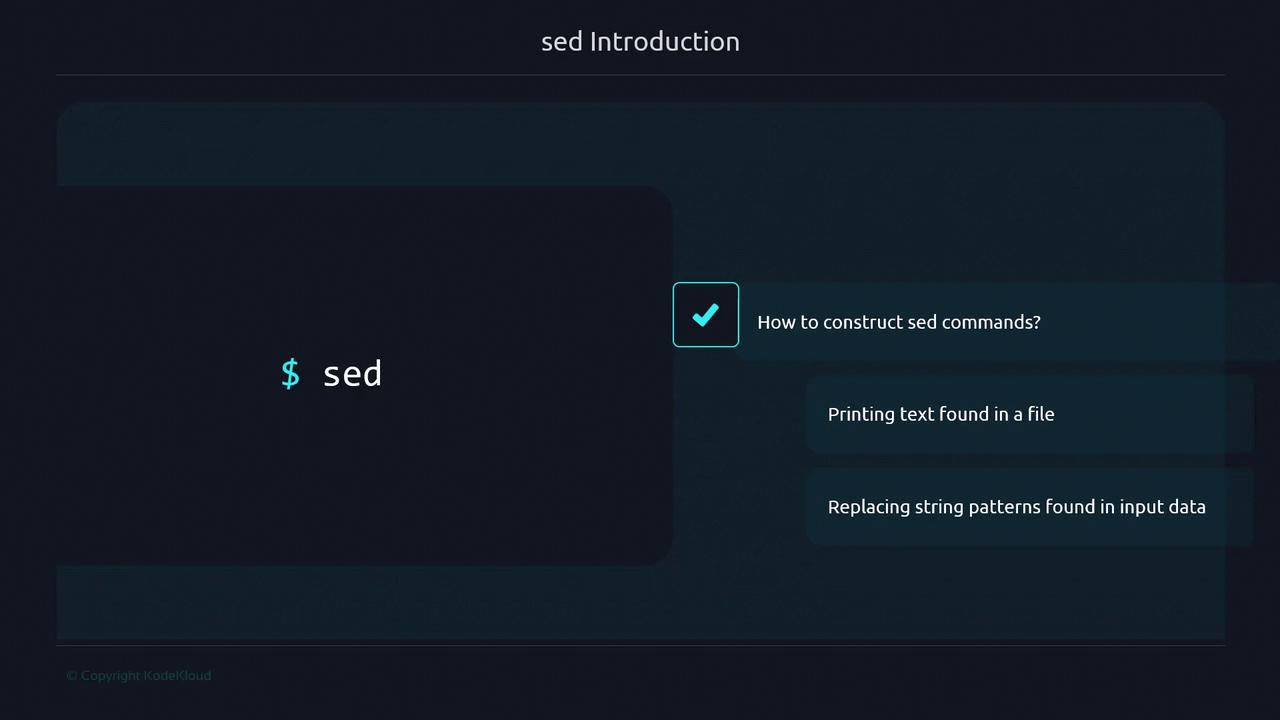The image size is (1280, 720).
Task: Click the word "KodeKloud" in the footer
Action: 177,676
